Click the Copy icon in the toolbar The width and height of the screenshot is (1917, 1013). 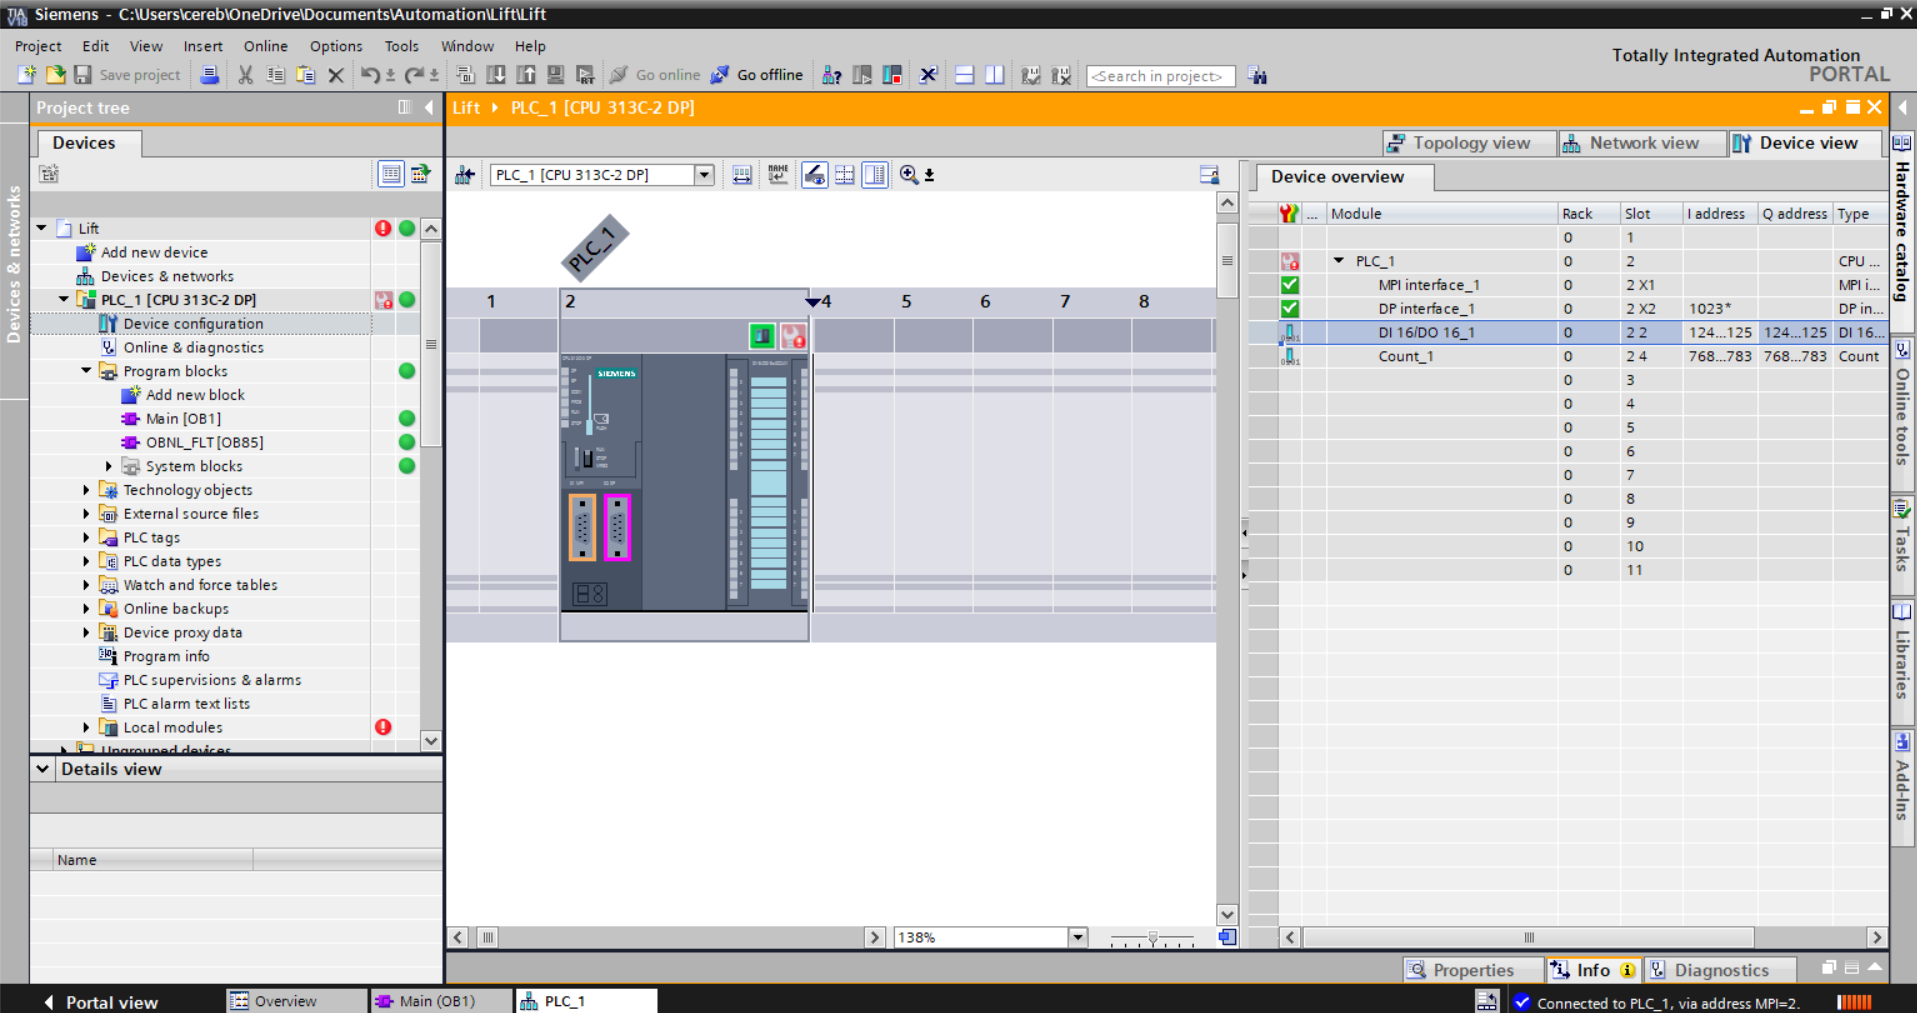275,75
